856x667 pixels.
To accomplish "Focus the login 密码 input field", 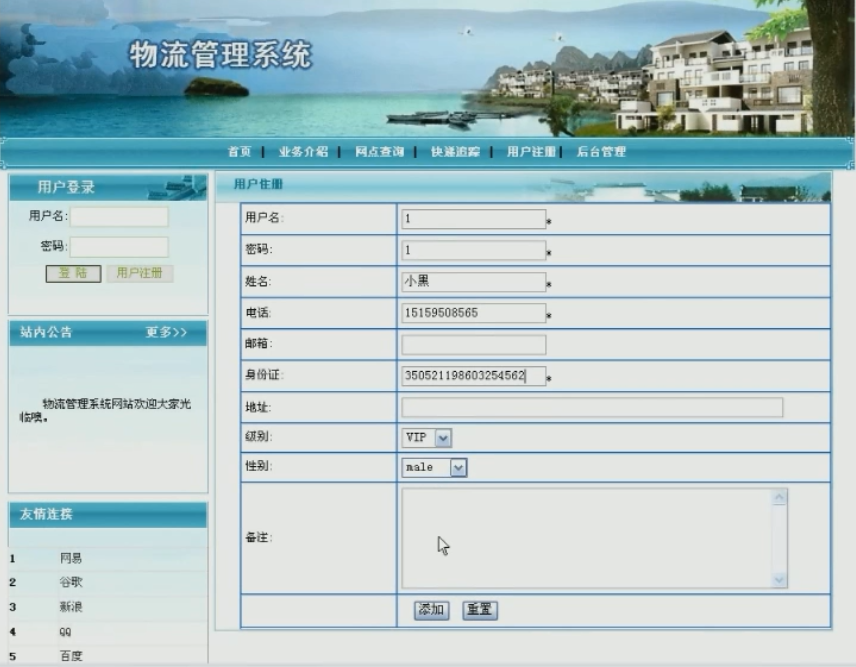I will coord(119,246).
